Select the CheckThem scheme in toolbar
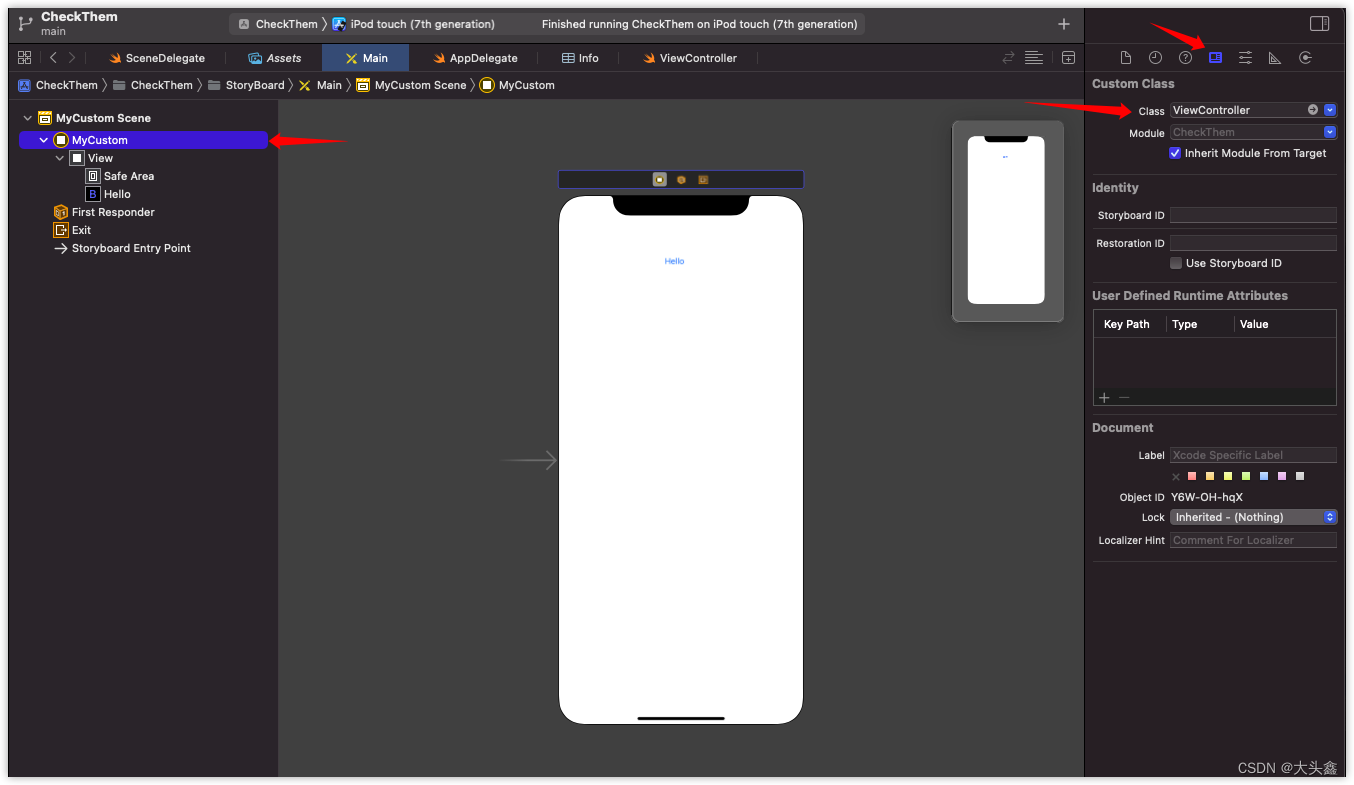Image resolution: width=1354 pixels, height=785 pixels. pyautogui.click(x=277, y=24)
